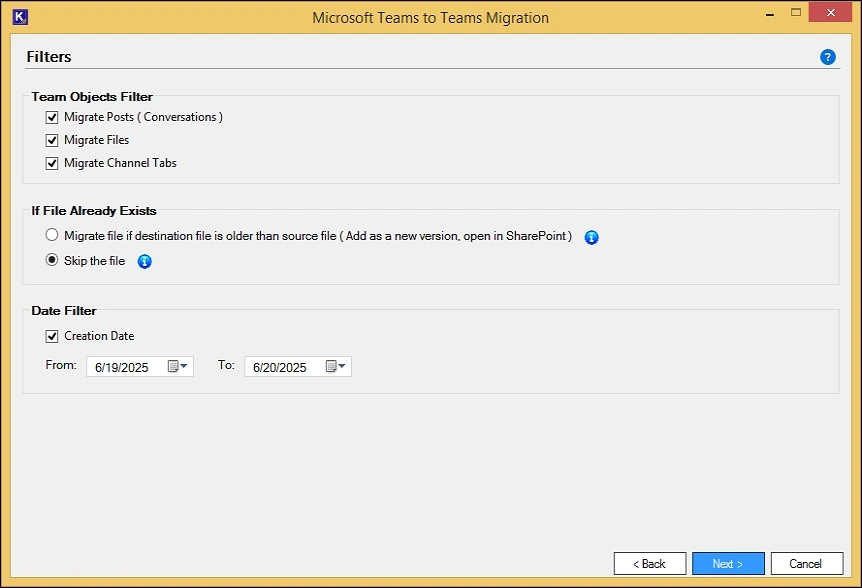Screen dimensions: 862x588
Task: Open the To date calendar dropdown
Action: [x=335, y=367]
